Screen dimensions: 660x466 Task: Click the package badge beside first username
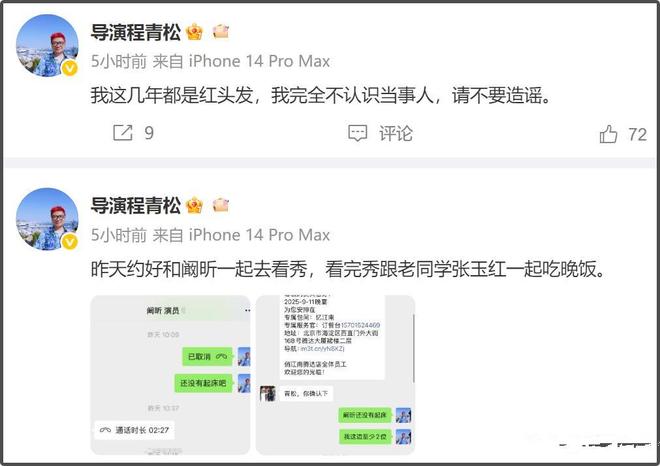(x=221, y=32)
